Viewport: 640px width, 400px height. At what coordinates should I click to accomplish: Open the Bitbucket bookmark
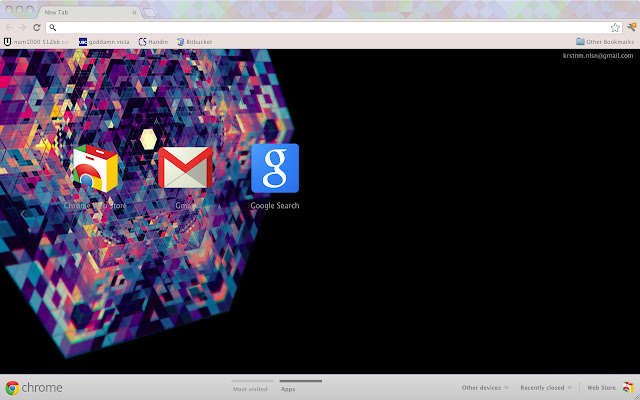click(x=194, y=42)
